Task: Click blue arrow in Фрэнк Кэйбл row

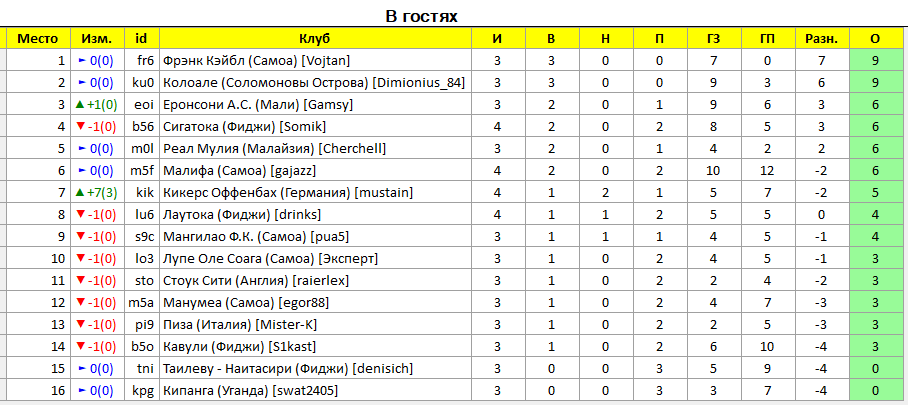Action: 81,61
